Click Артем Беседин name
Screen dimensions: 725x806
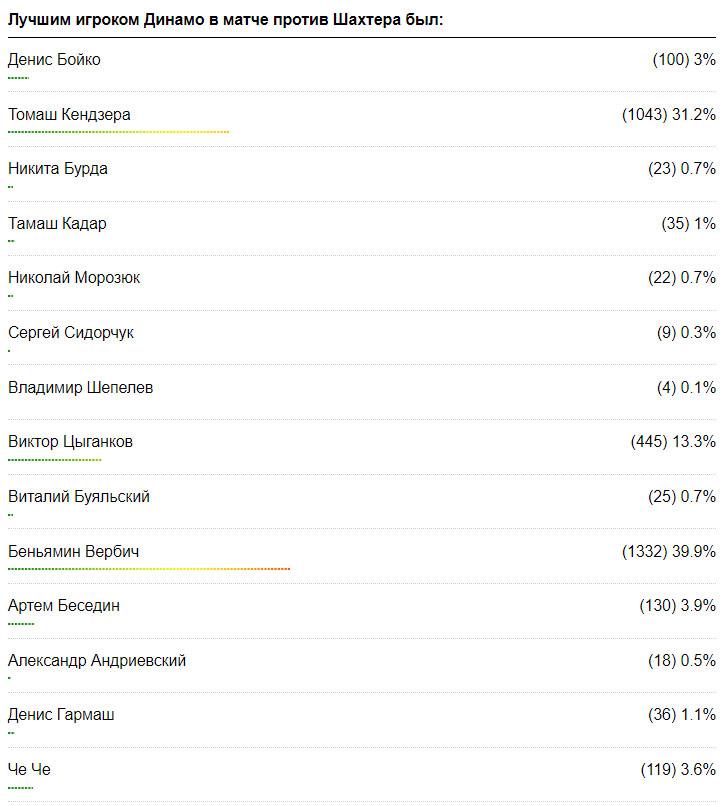point(64,606)
